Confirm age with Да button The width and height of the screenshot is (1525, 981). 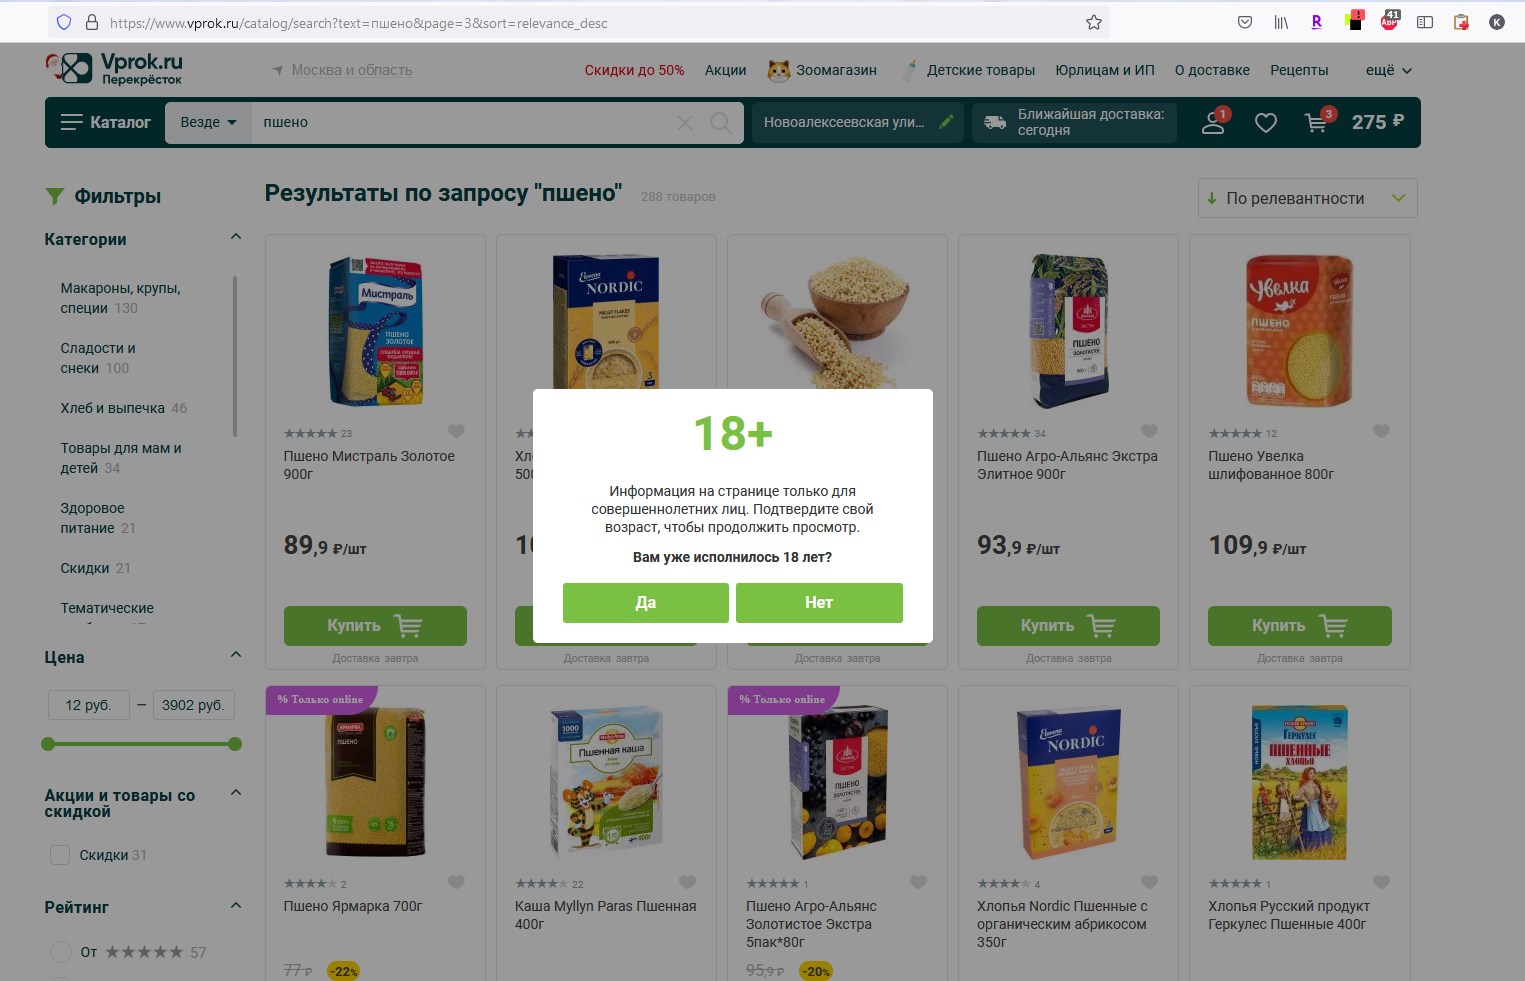pos(646,603)
